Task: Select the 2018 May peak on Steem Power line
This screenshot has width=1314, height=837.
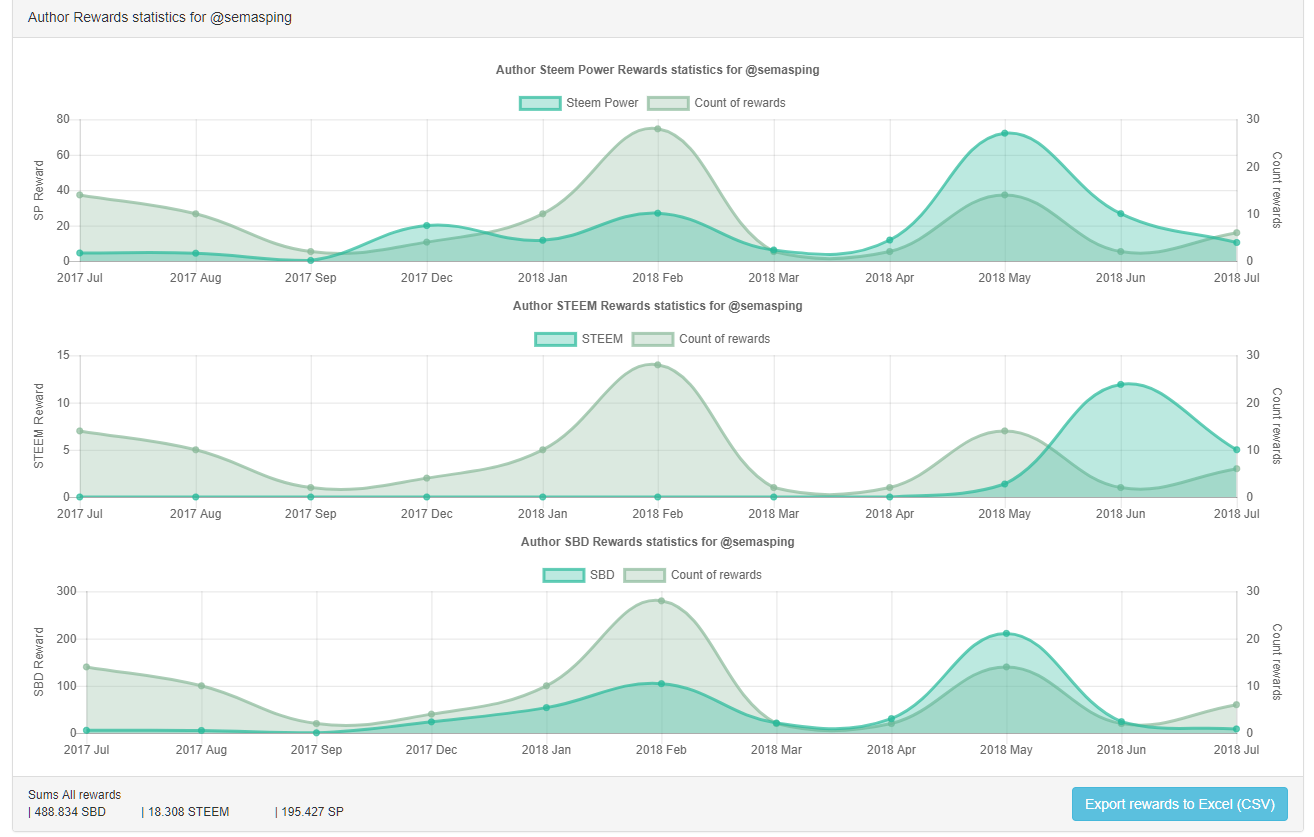Action: pyautogui.click(x=1005, y=133)
